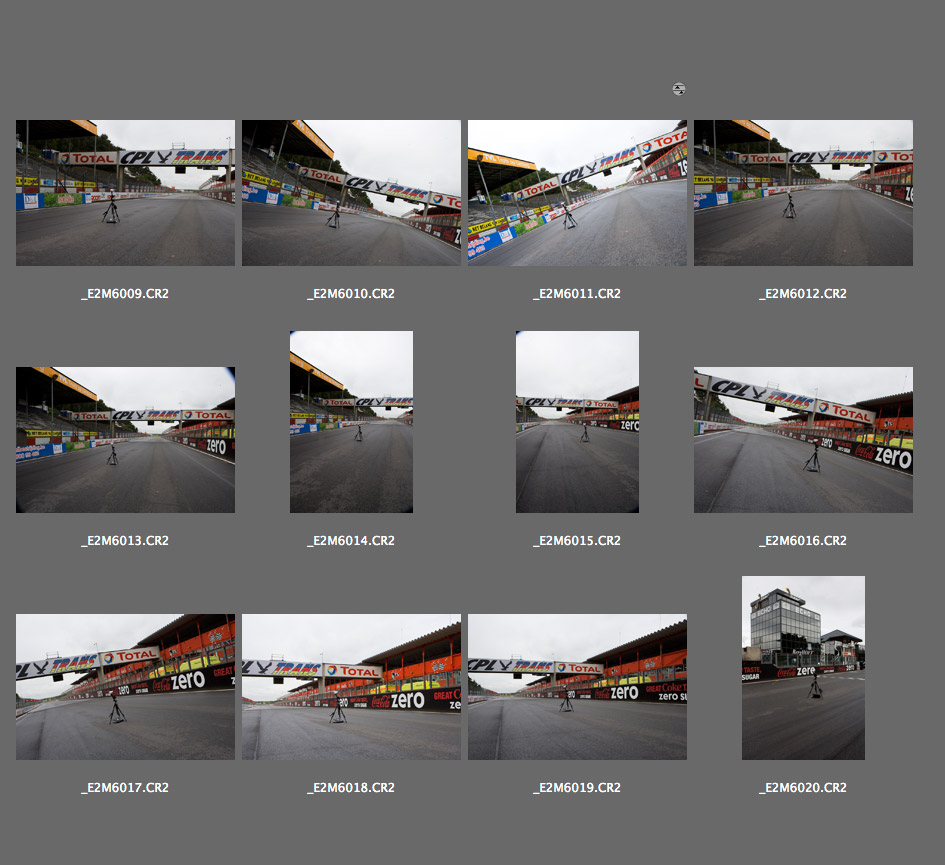Click the _E2M6018.CR2 filename label
The height and width of the screenshot is (865, 945).
coord(351,788)
